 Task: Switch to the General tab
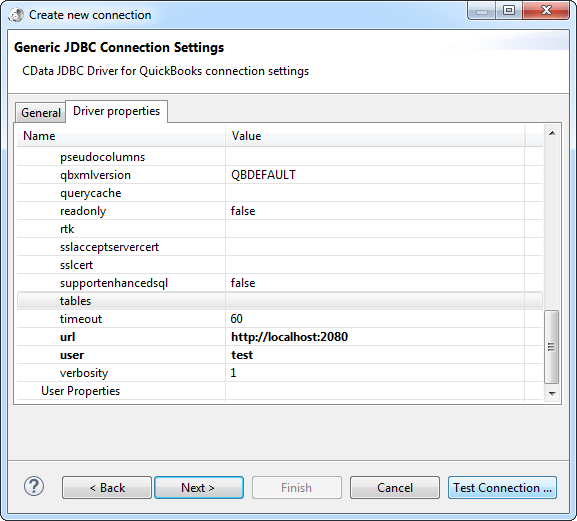click(x=40, y=113)
